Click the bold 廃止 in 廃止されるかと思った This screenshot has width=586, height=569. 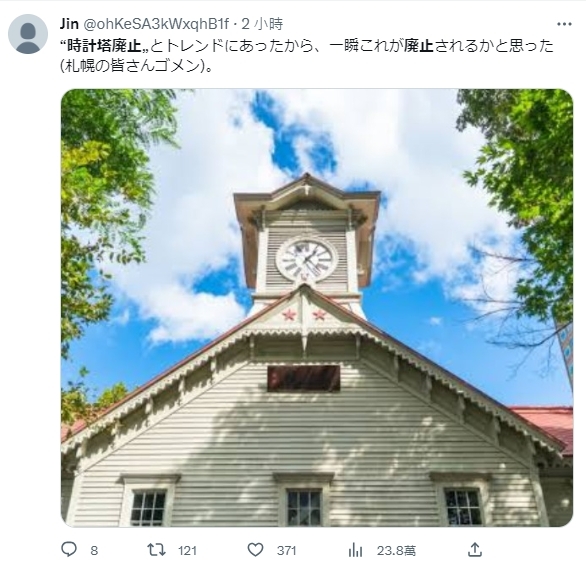(419, 46)
